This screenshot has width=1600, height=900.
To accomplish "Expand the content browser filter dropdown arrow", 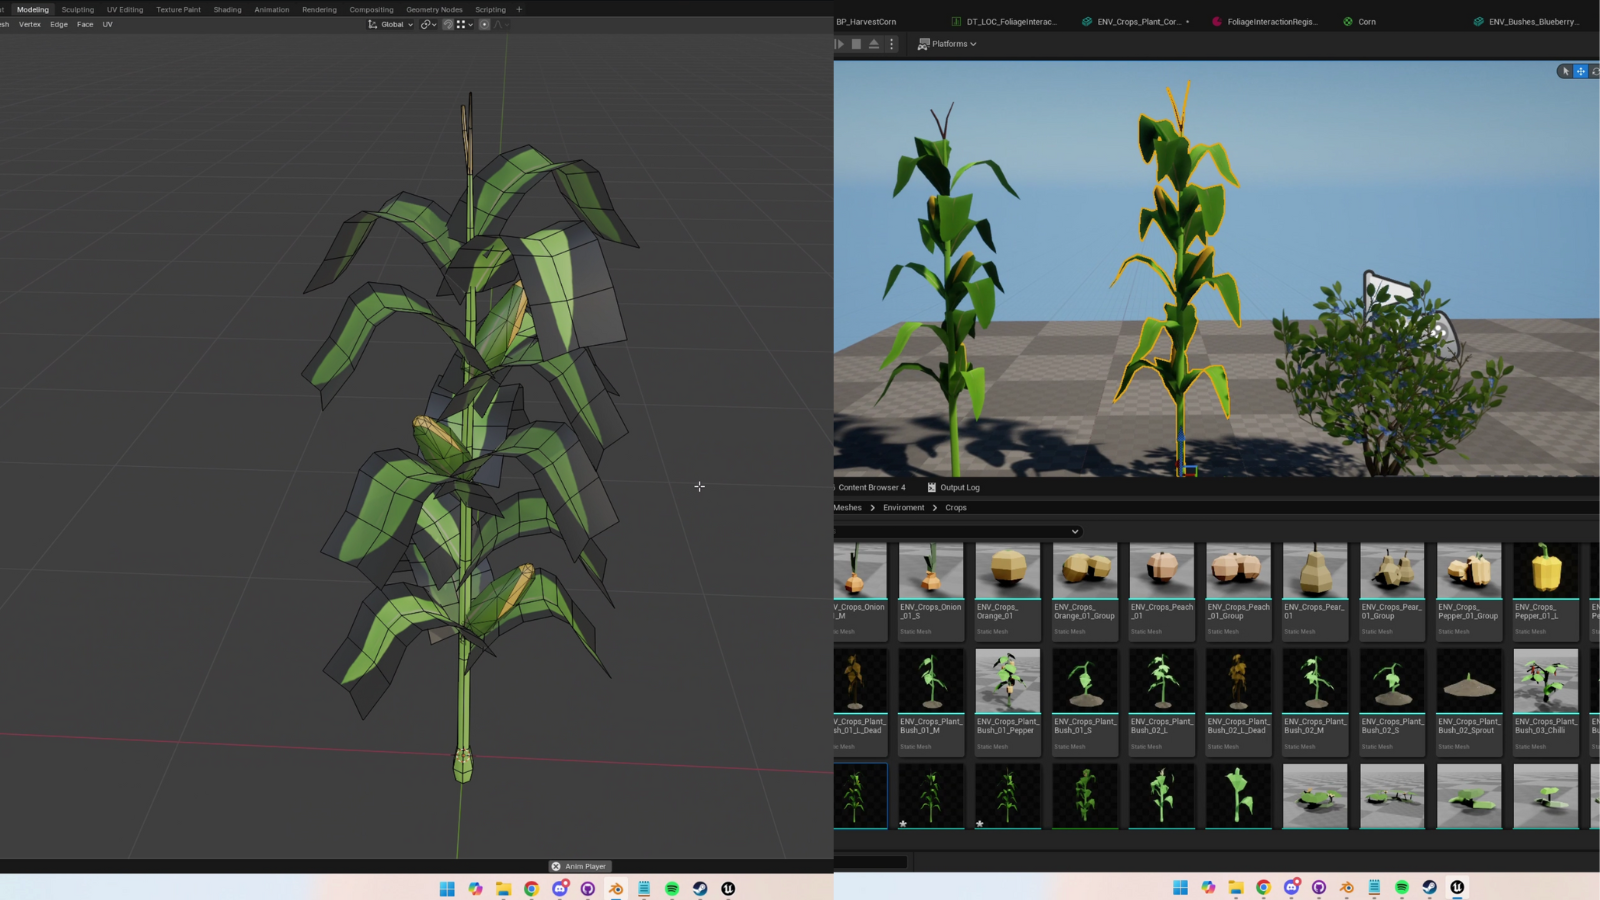I will (1075, 531).
